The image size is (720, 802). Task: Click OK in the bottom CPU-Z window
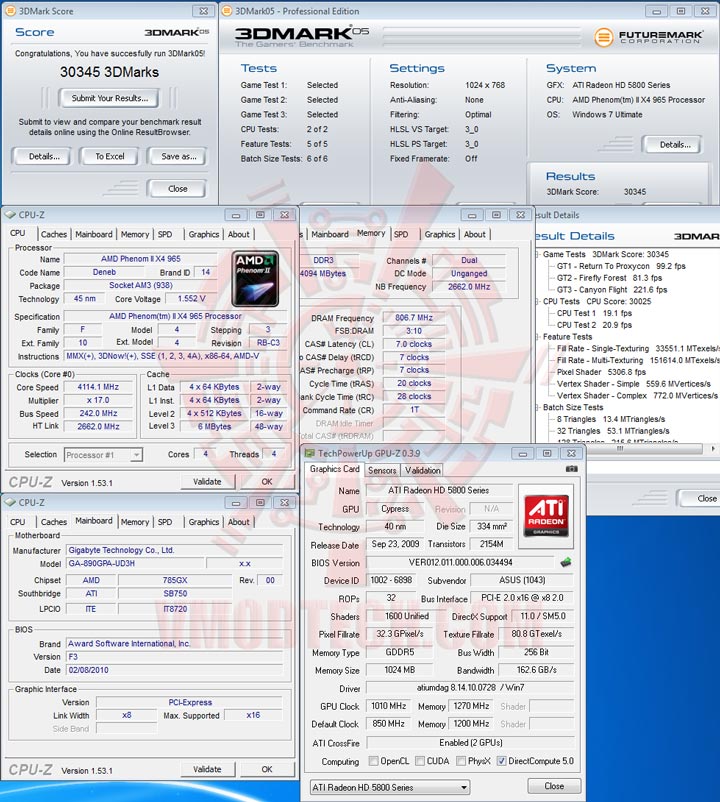pyautogui.click(x=266, y=769)
